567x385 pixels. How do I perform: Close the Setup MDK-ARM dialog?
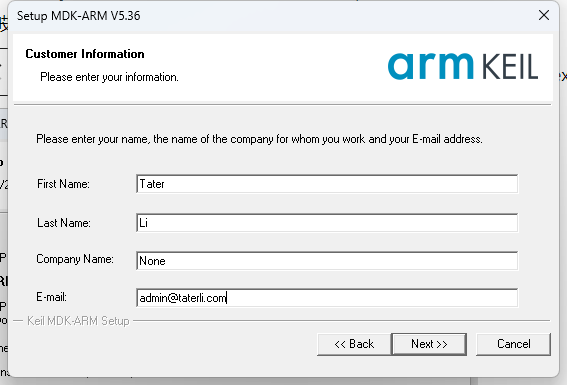[544, 15]
